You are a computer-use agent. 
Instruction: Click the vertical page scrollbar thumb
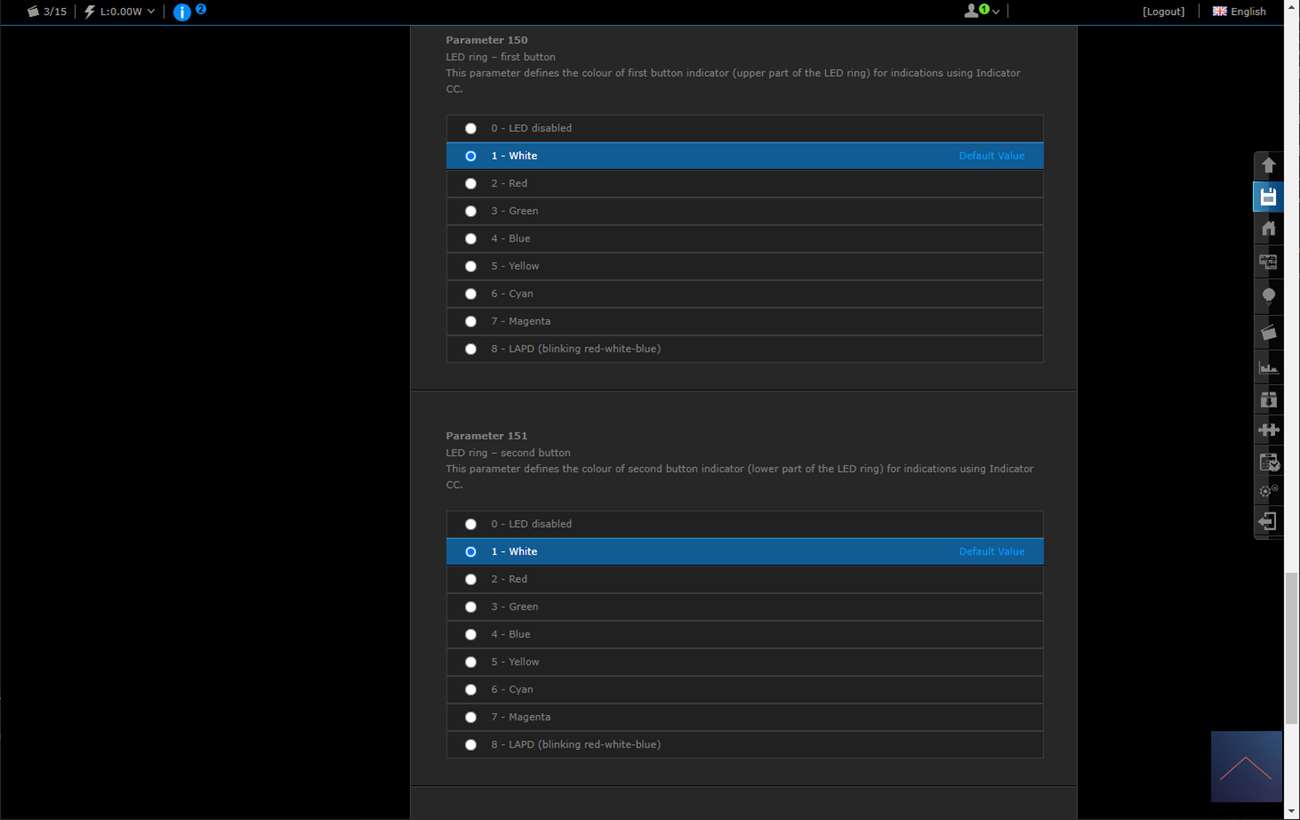pyautogui.click(x=1291, y=648)
